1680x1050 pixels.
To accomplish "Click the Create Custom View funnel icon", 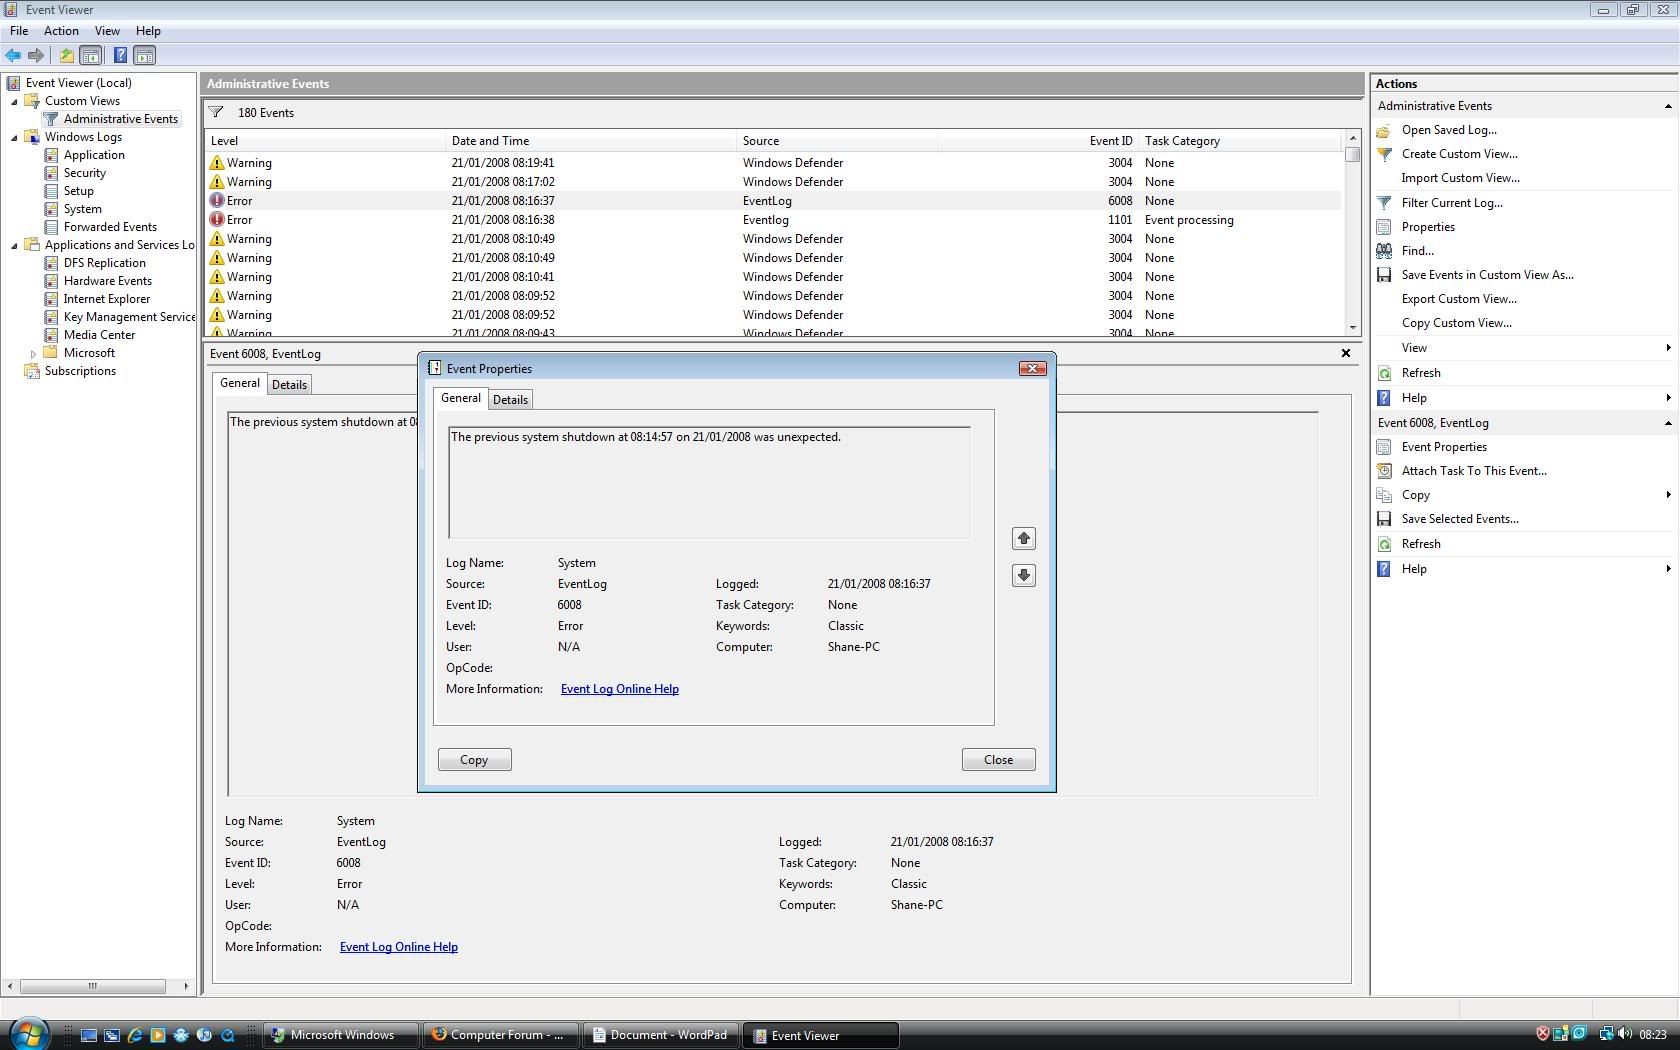I will (1384, 154).
